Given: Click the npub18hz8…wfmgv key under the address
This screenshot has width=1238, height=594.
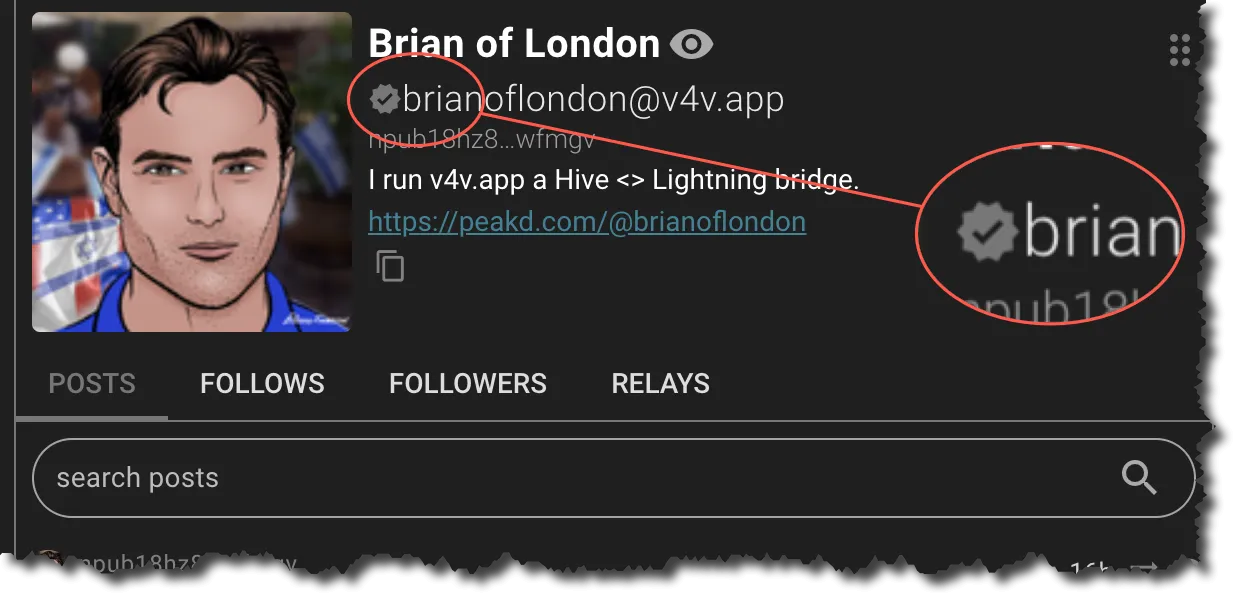Looking at the screenshot, I should point(482,141).
